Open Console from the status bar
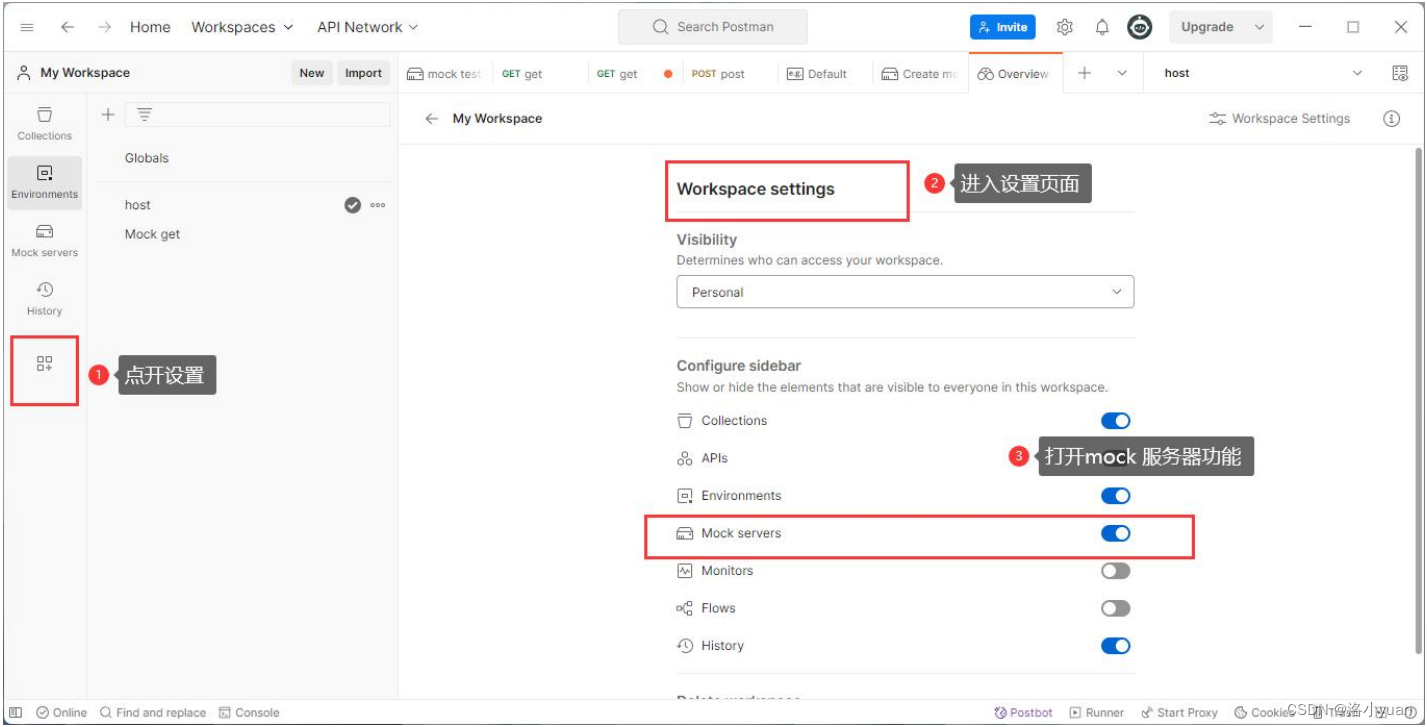Screen dimensions: 1427x727 pyautogui.click(x=249, y=713)
